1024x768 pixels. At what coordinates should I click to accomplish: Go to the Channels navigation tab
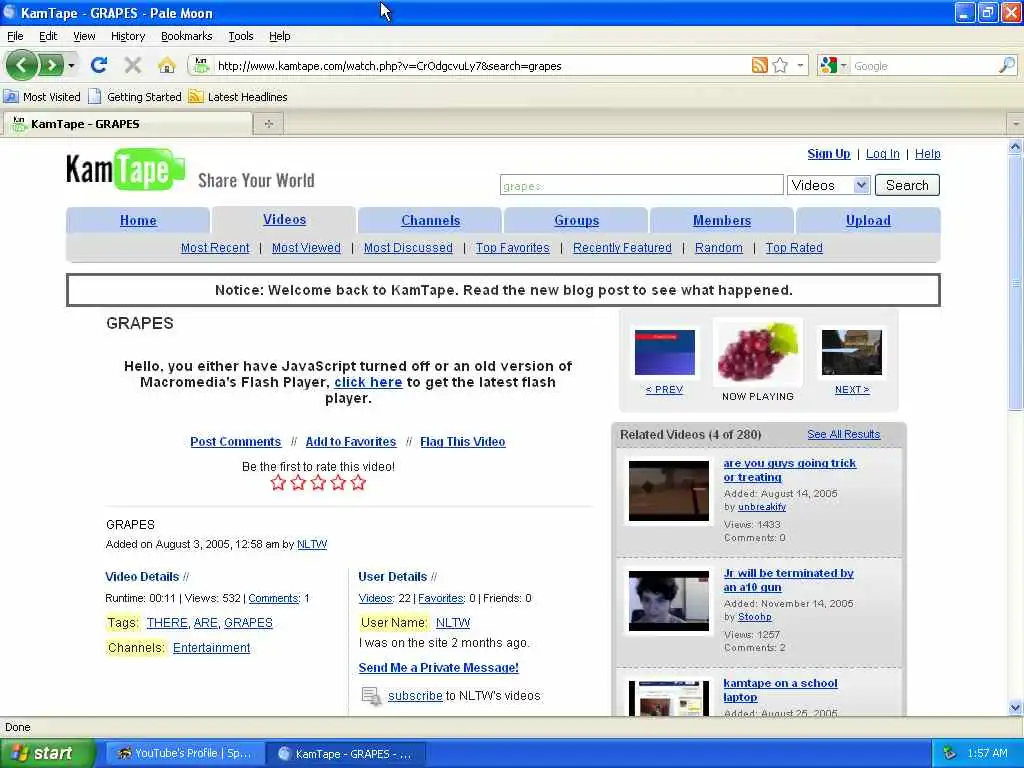(430, 220)
